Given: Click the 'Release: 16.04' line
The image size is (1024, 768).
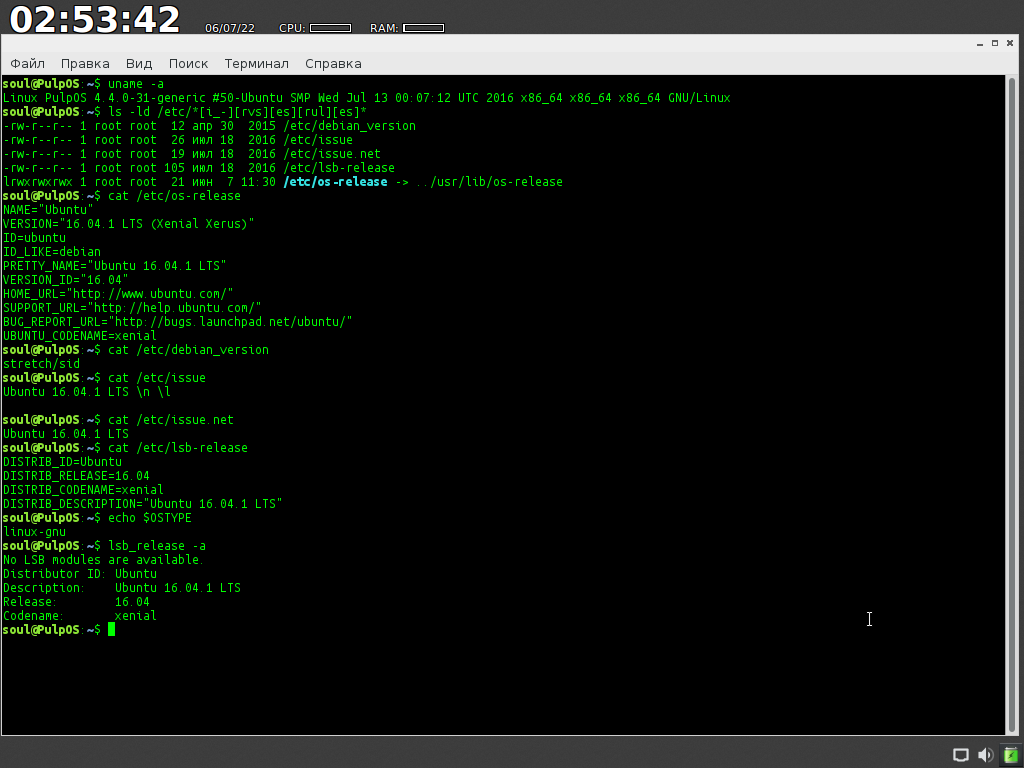Looking at the screenshot, I should tap(76, 601).
